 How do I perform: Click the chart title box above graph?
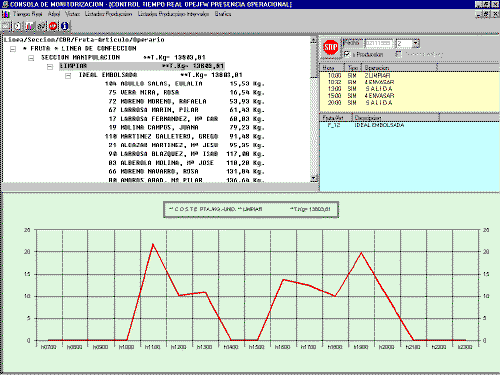(x=251, y=209)
